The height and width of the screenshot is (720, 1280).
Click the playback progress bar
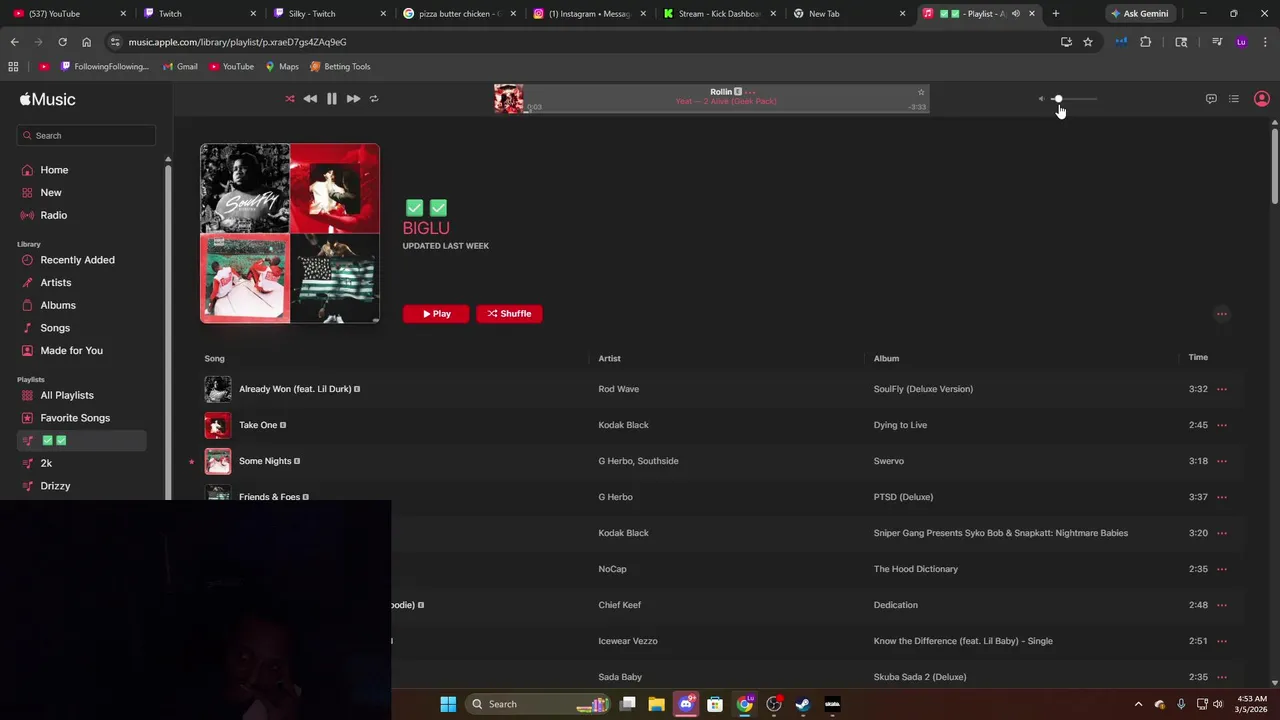(726, 112)
